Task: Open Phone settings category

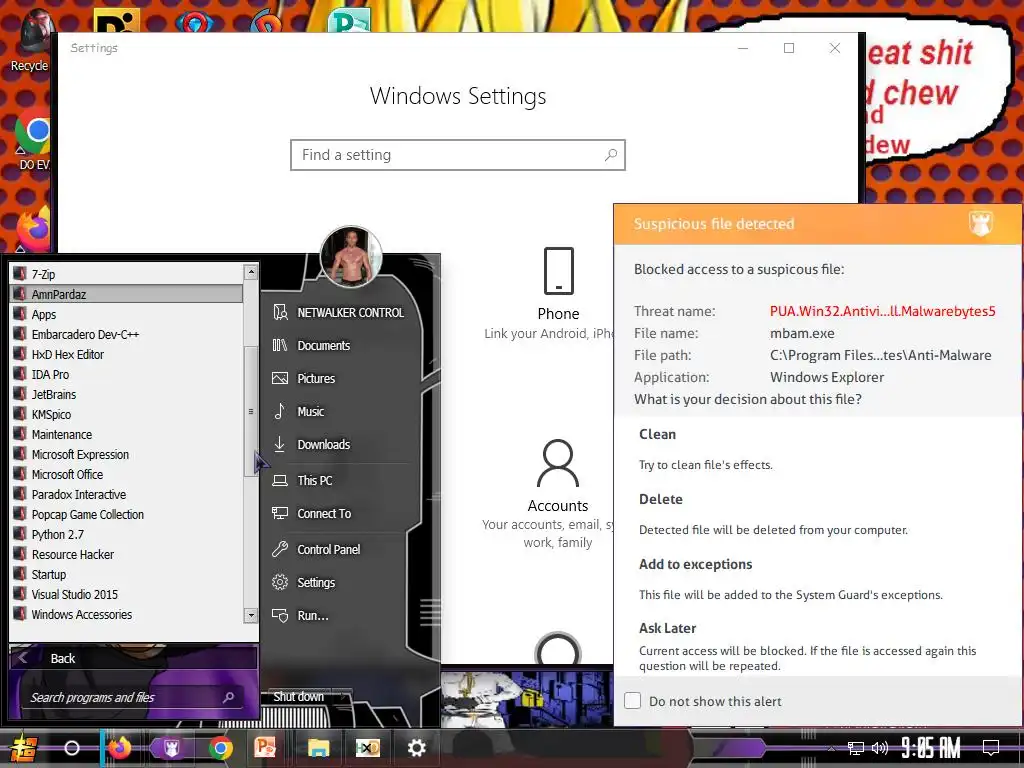Action: (x=558, y=294)
